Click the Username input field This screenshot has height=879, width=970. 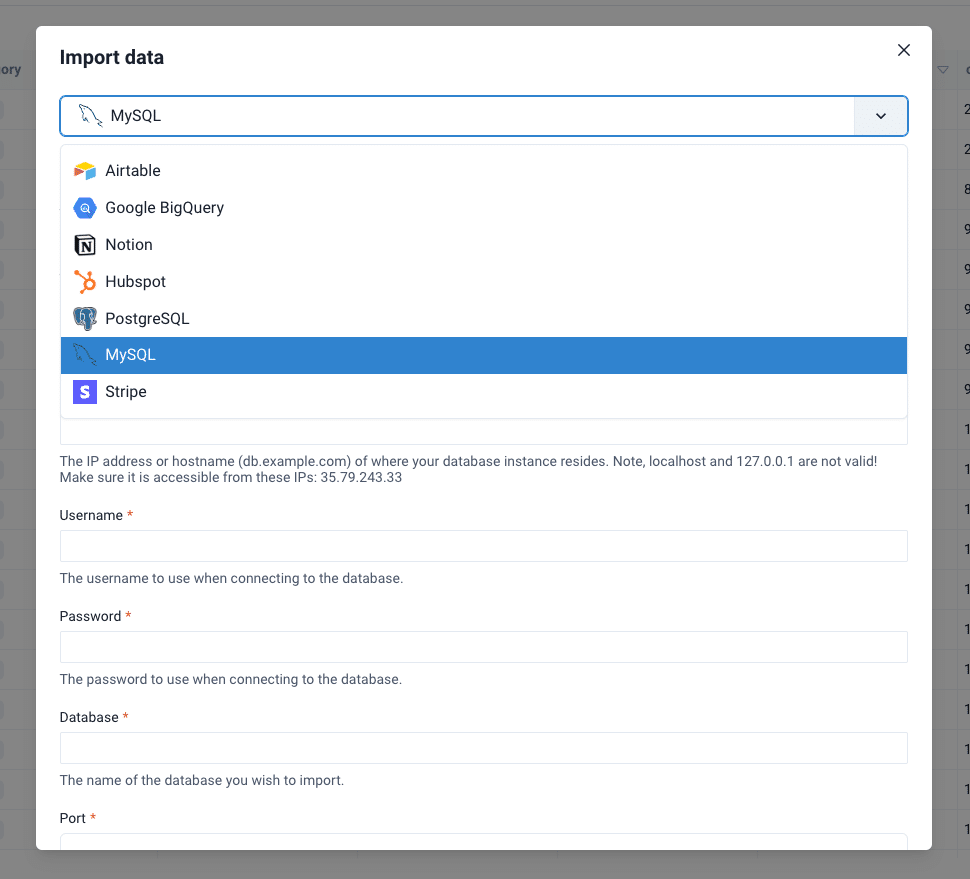(483, 546)
